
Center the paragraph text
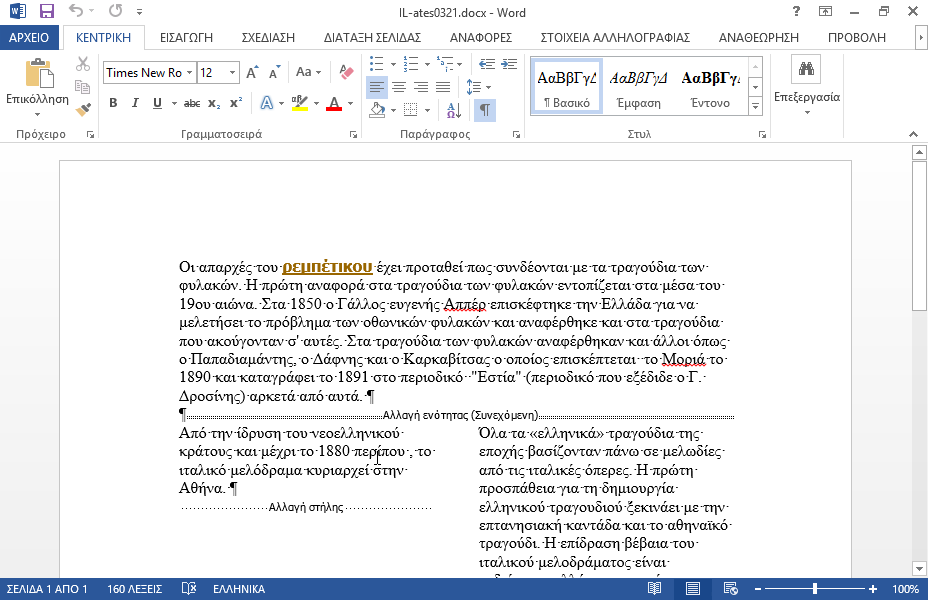pos(399,87)
